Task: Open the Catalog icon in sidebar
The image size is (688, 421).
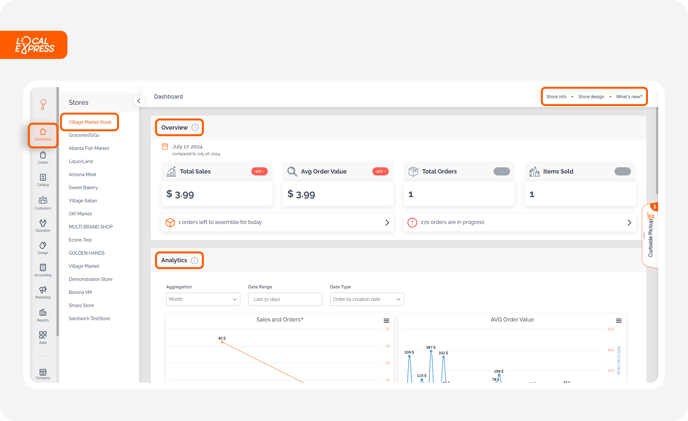Action: point(43,180)
